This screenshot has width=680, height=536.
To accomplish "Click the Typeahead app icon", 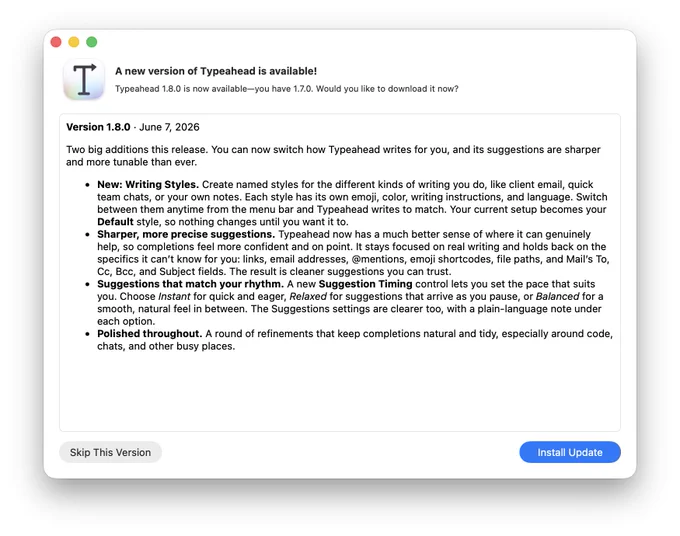I will (x=84, y=79).
